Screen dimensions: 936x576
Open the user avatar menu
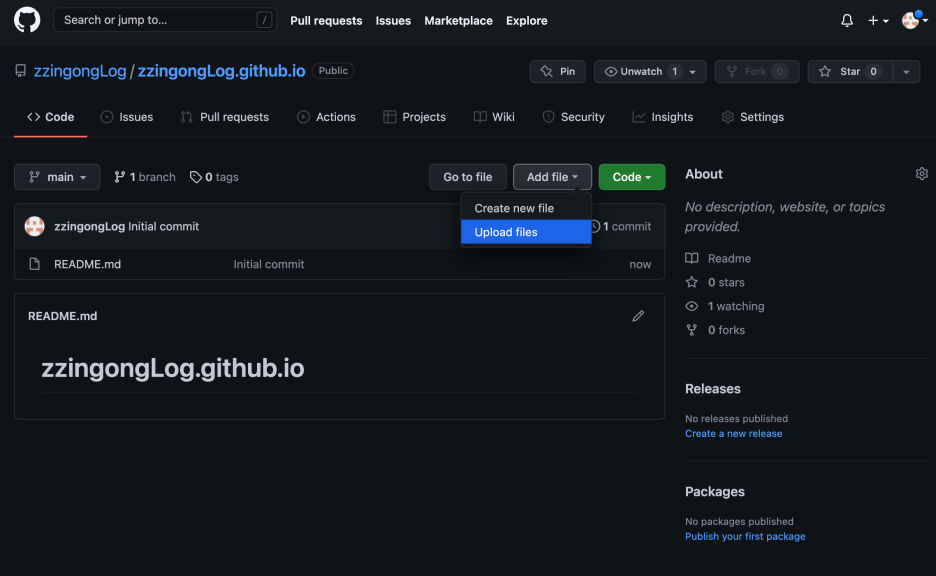(x=914, y=20)
